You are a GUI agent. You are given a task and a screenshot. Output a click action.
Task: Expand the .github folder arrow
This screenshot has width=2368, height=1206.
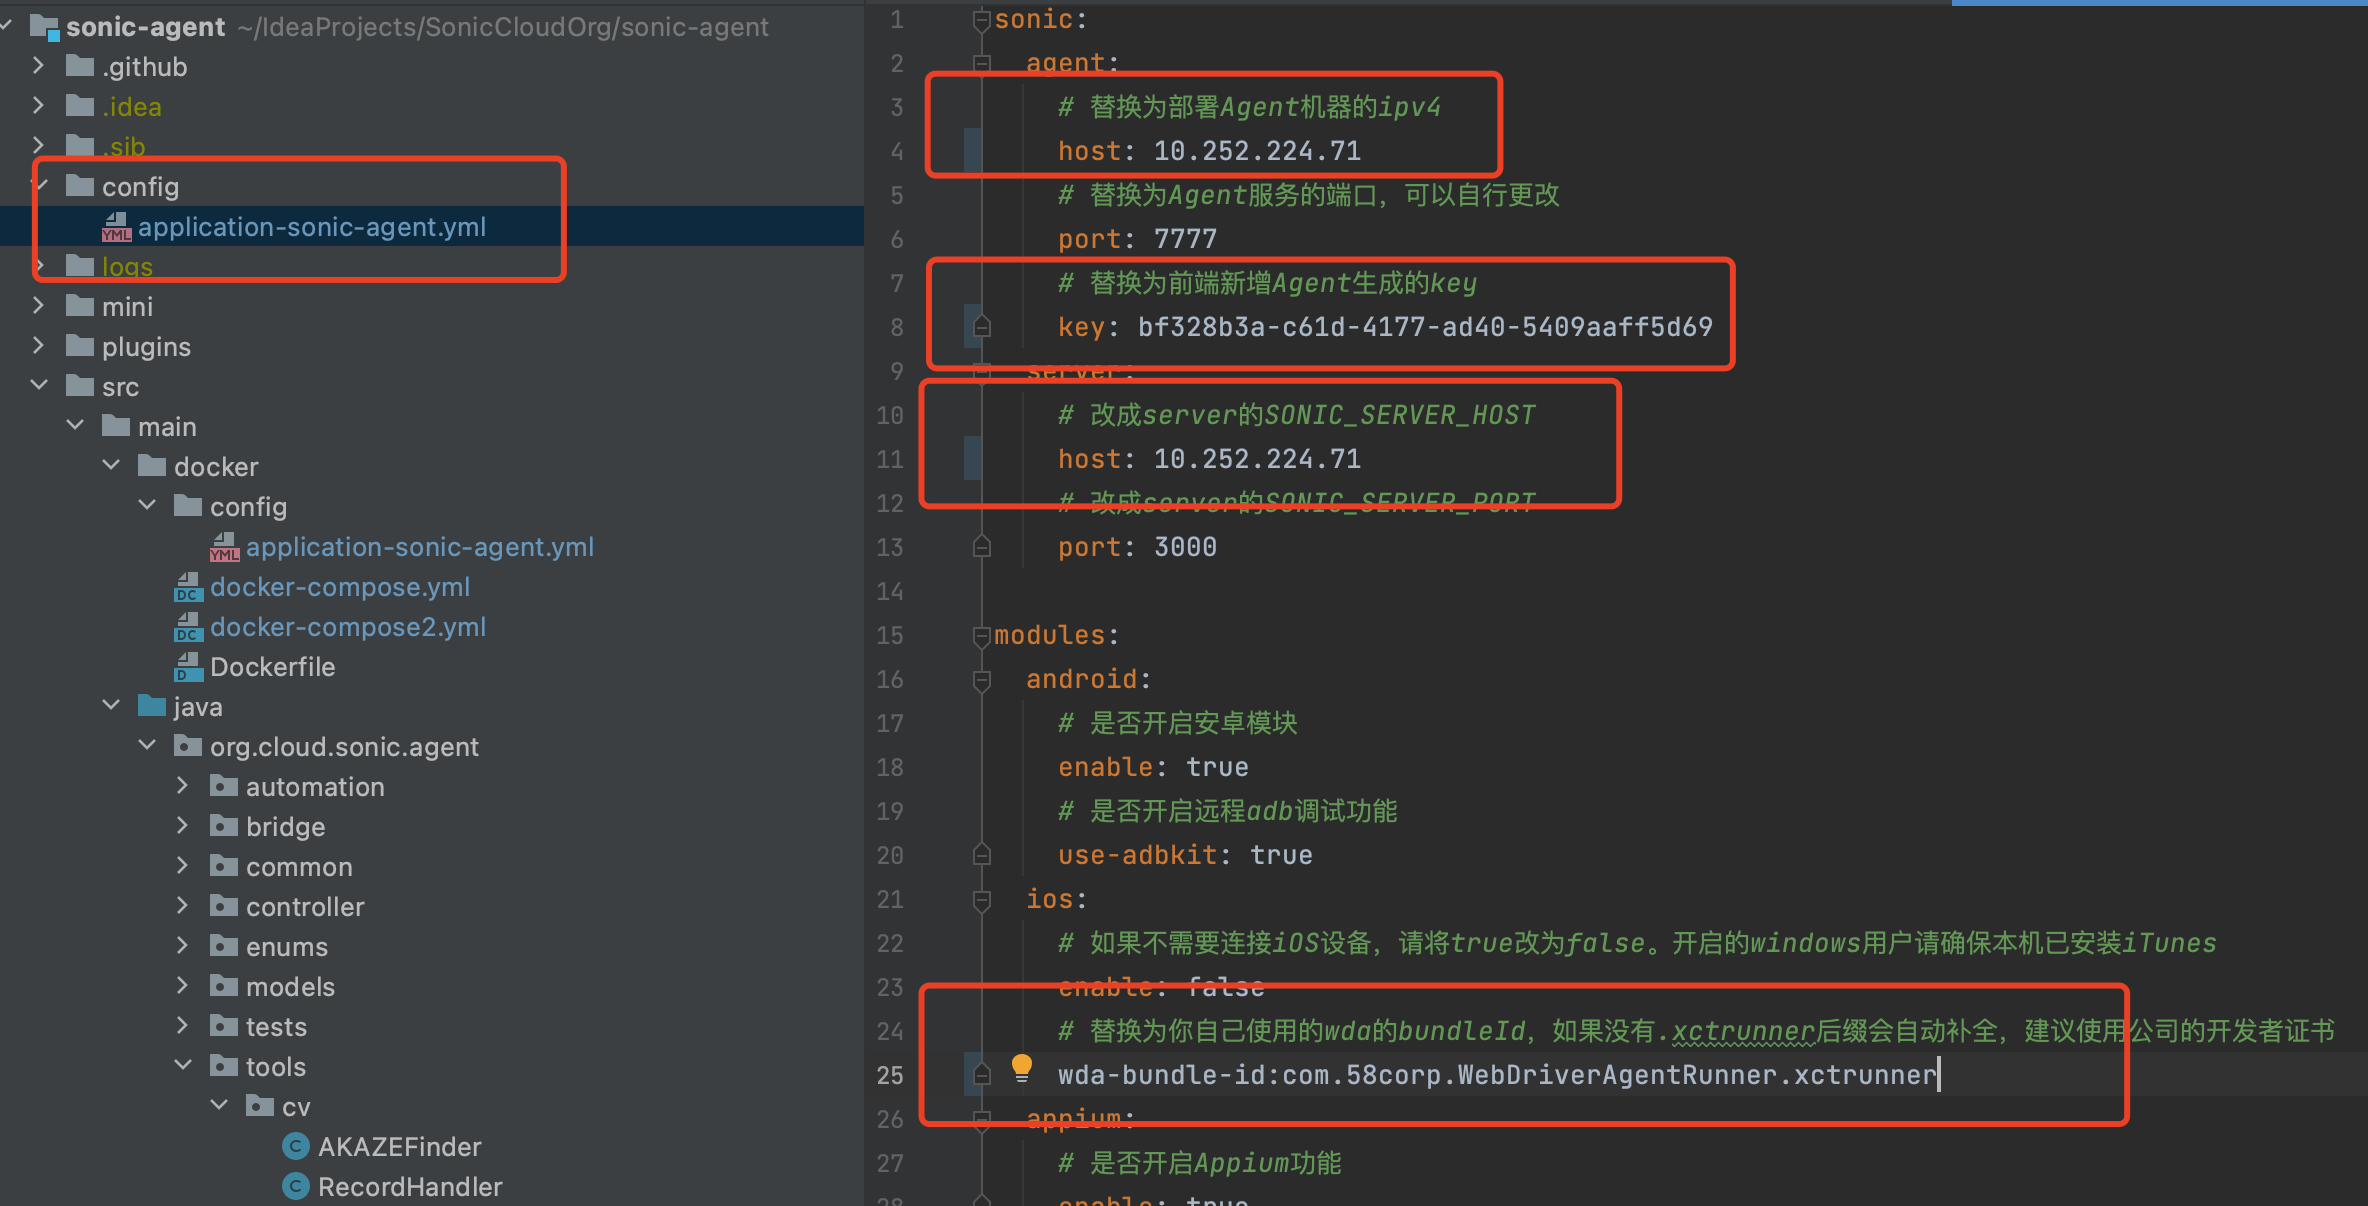pyautogui.click(x=38, y=66)
